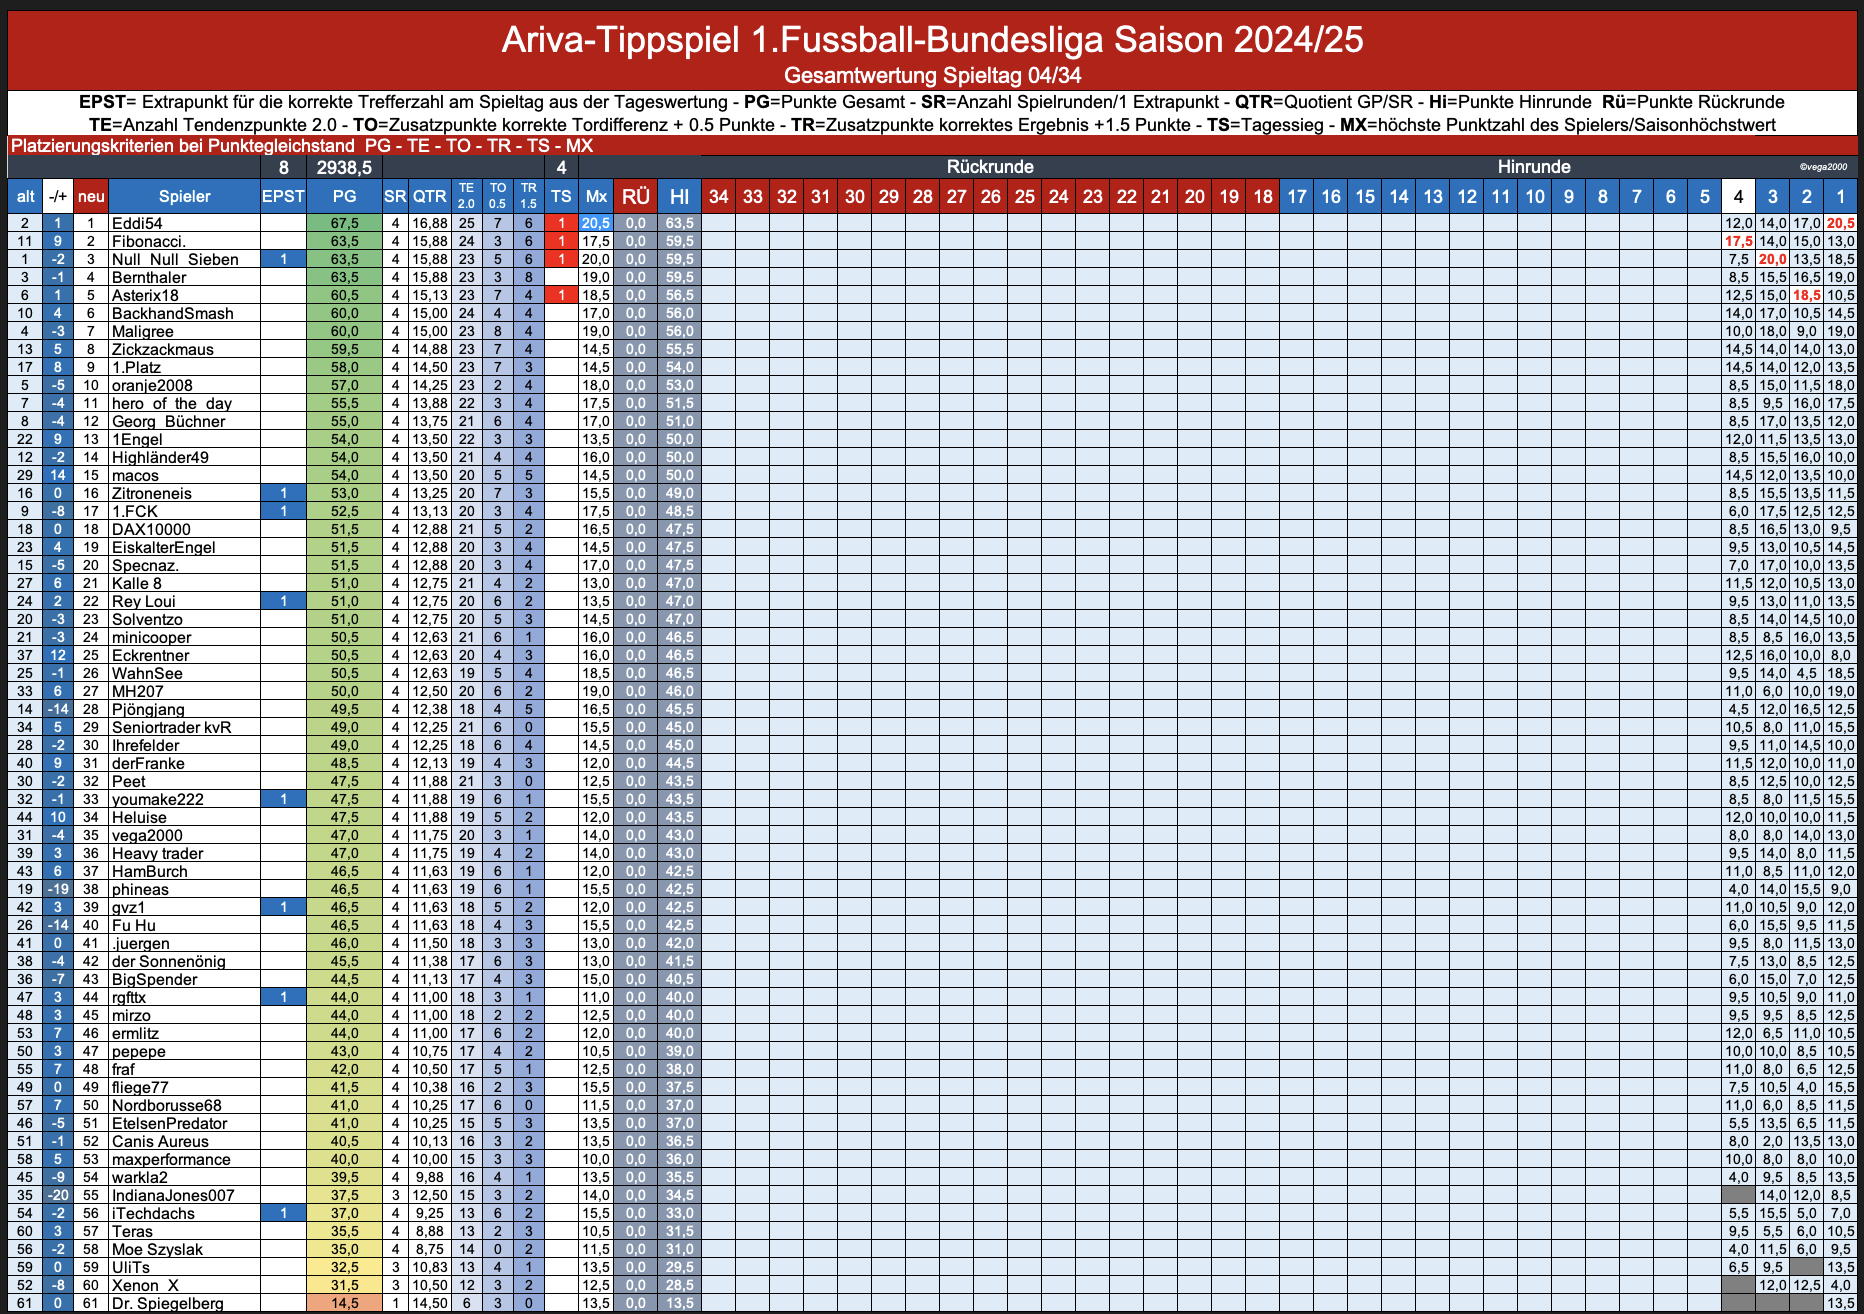Select player name 'Heavy trader'

pos(157,853)
